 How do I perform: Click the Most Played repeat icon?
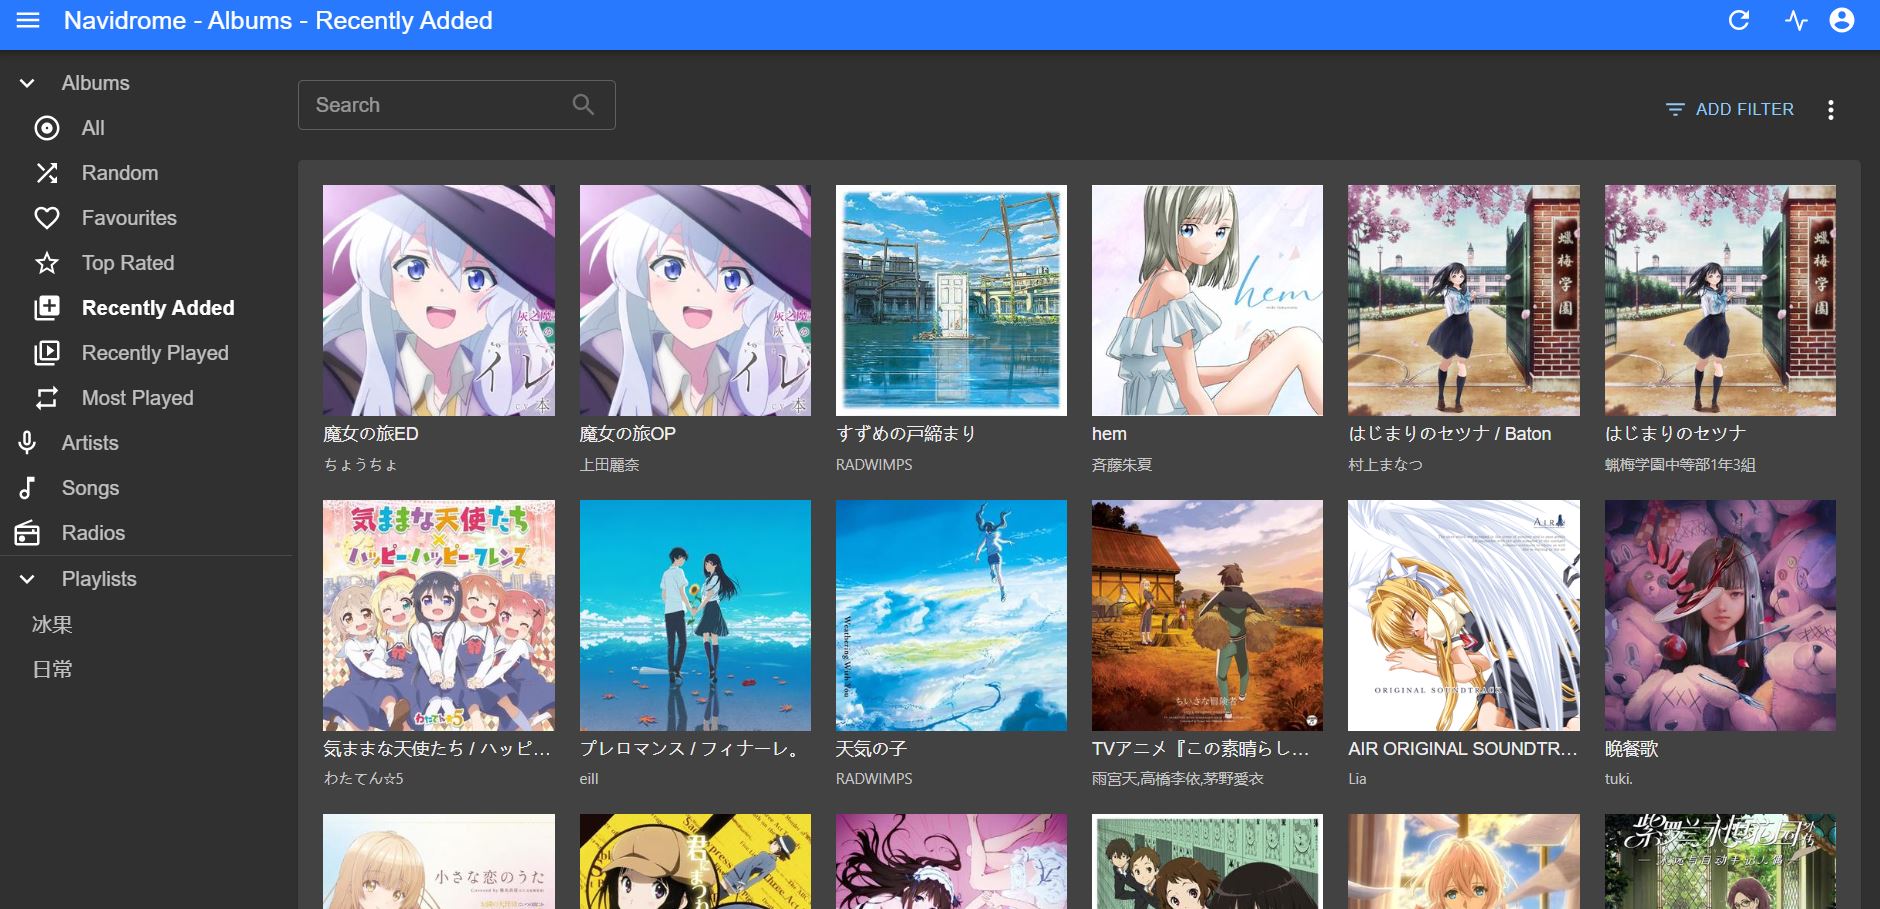click(x=47, y=398)
